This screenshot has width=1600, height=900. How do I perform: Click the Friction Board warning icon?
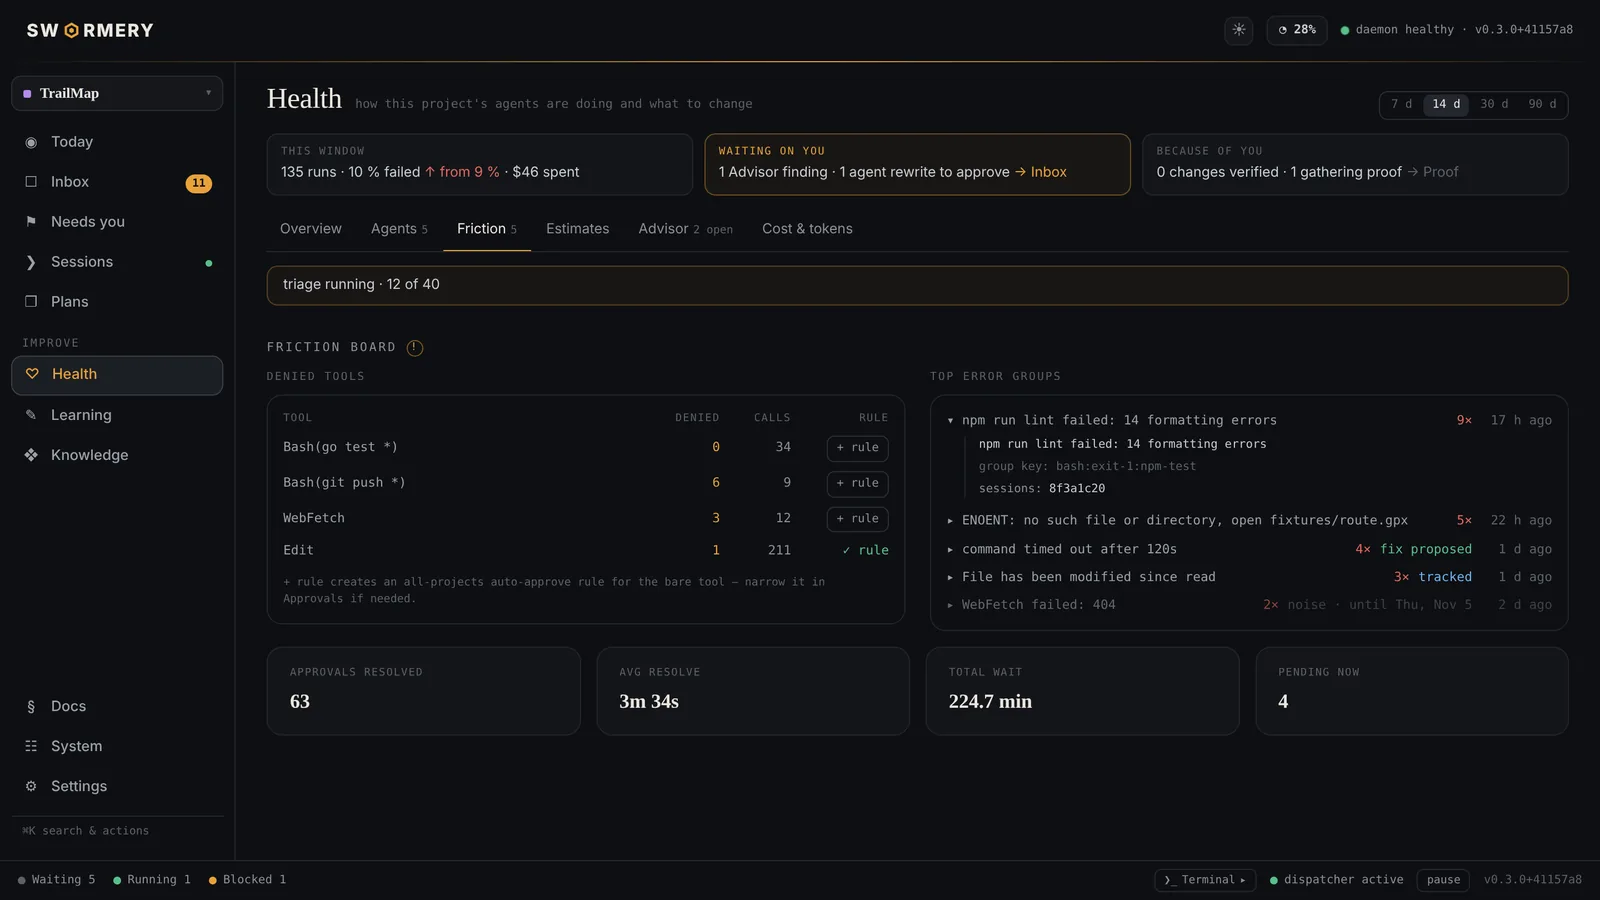point(415,348)
